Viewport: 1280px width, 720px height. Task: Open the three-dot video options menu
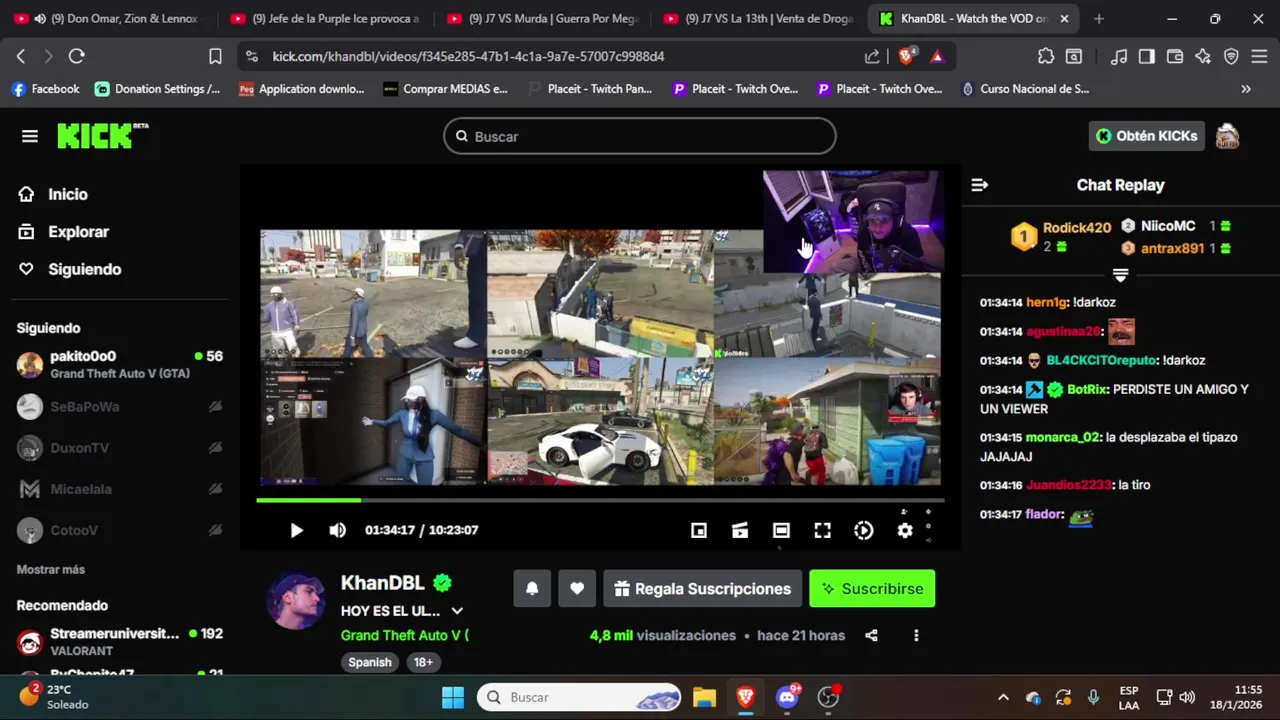coord(916,636)
